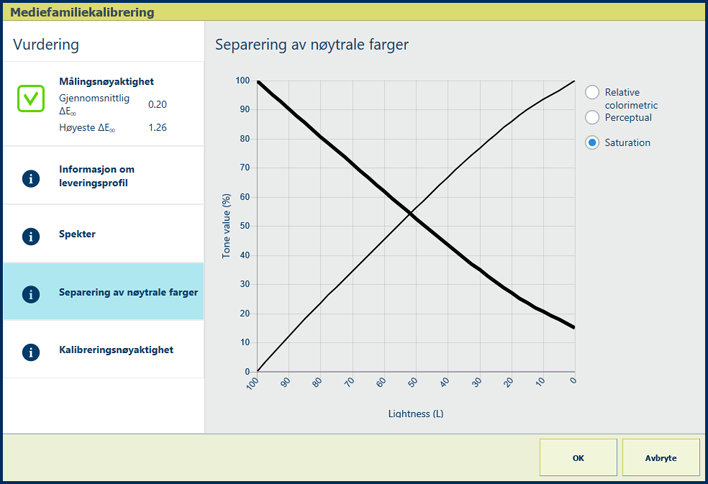
Task: Click the info icon beside Kalibreringsnøyaktighet
Action: coord(31,352)
